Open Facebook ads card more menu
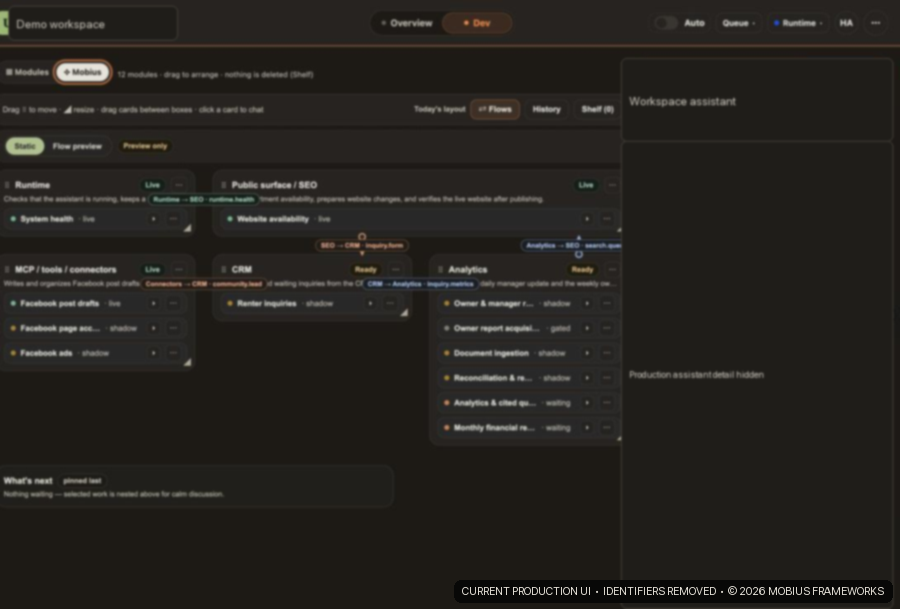 (173, 353)
